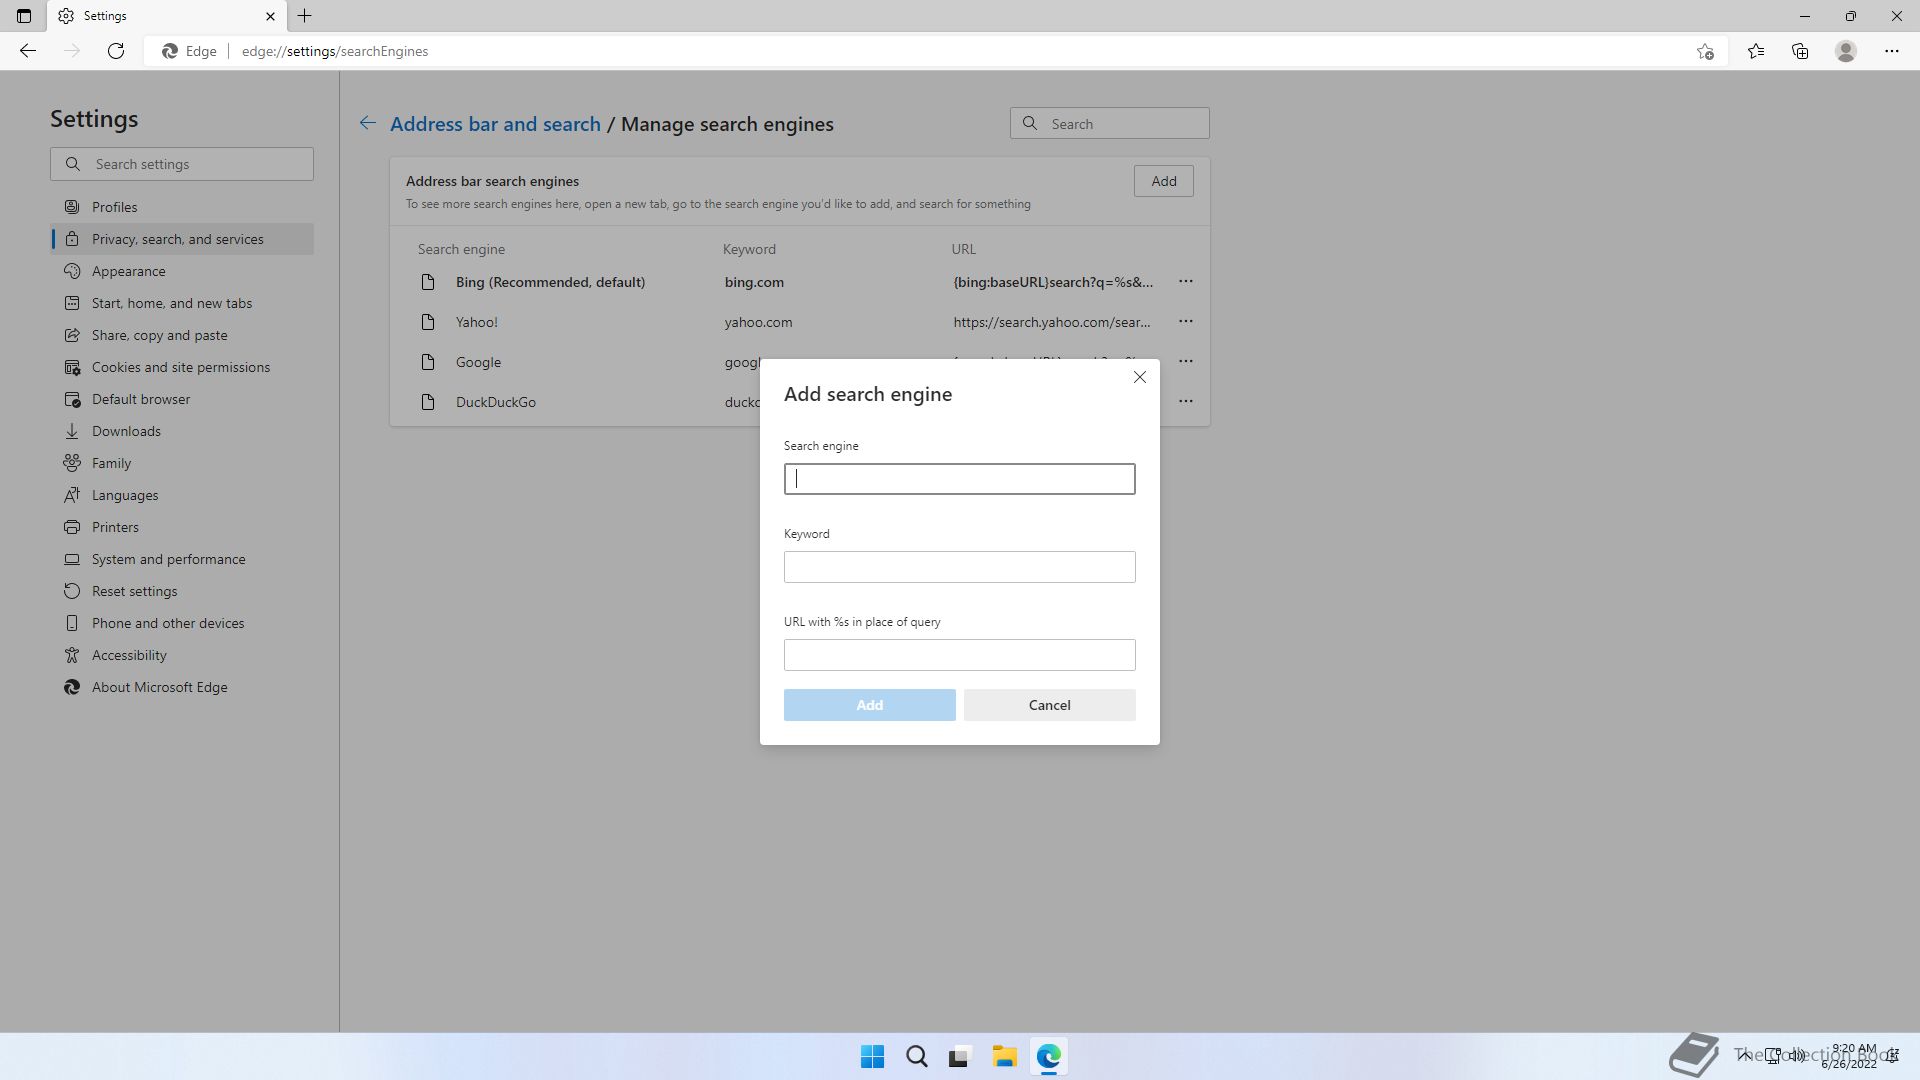Click the address bar URL
Image resolution: width=1920 pixels, height=1080 pixels.
coord(335,51)
